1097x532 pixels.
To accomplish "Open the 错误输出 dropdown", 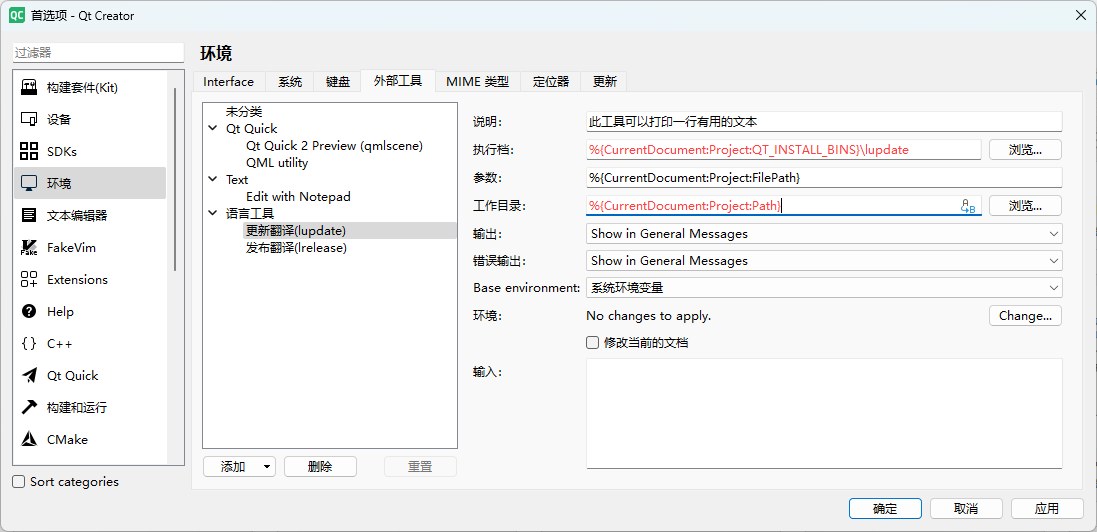I will point(824,260).
